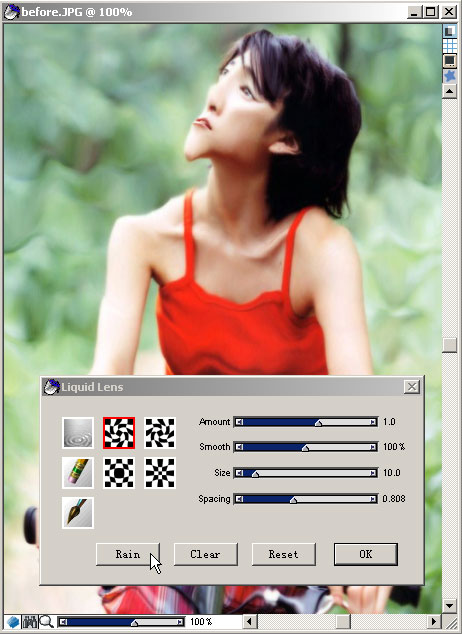The height and width of the screenshot is (634, 462).
Task: Choose the counter-twirl checker pattern lens
Action: (x=160, y=433)
